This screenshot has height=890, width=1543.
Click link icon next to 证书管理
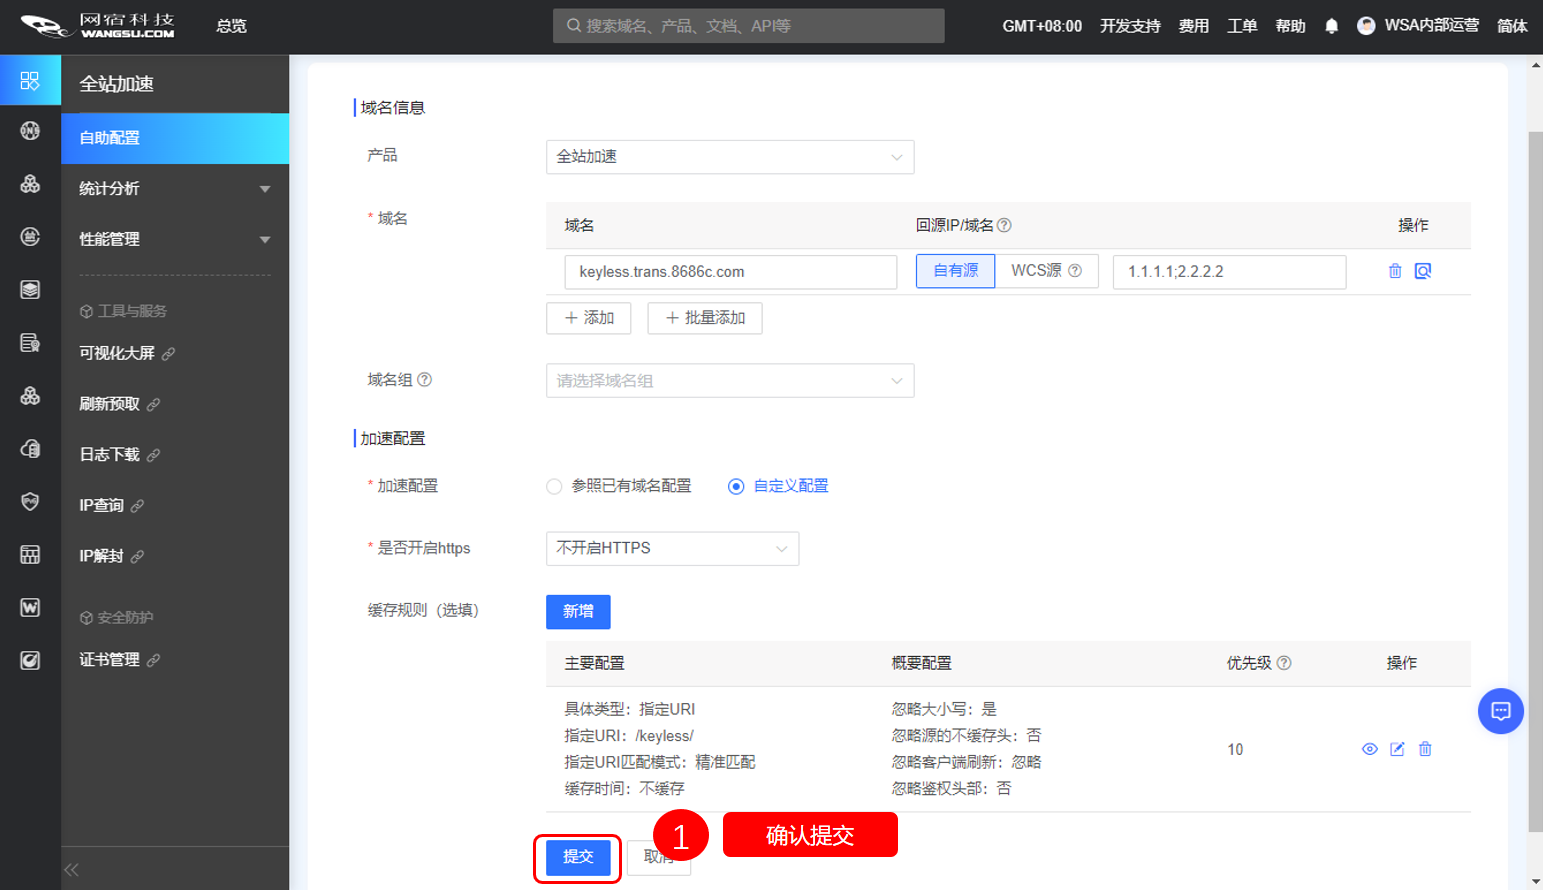[x=153, y=660]
